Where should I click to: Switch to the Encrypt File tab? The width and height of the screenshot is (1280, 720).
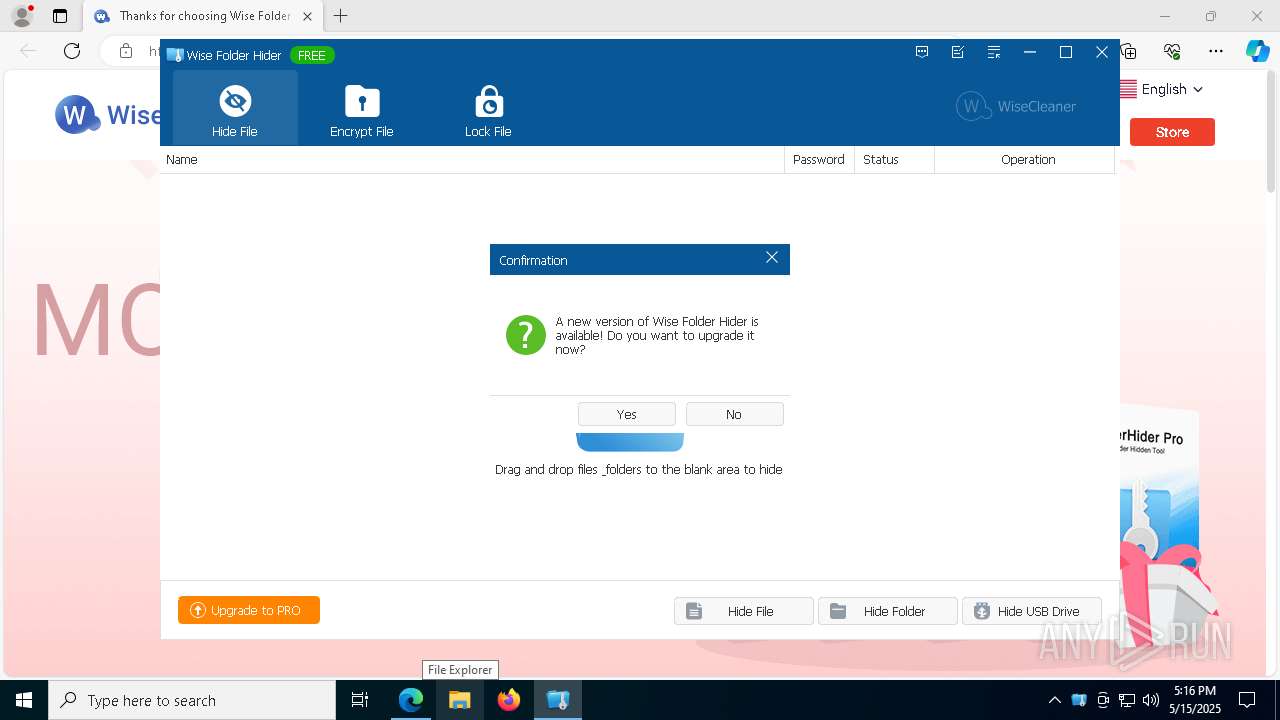(x=362, y=108)
